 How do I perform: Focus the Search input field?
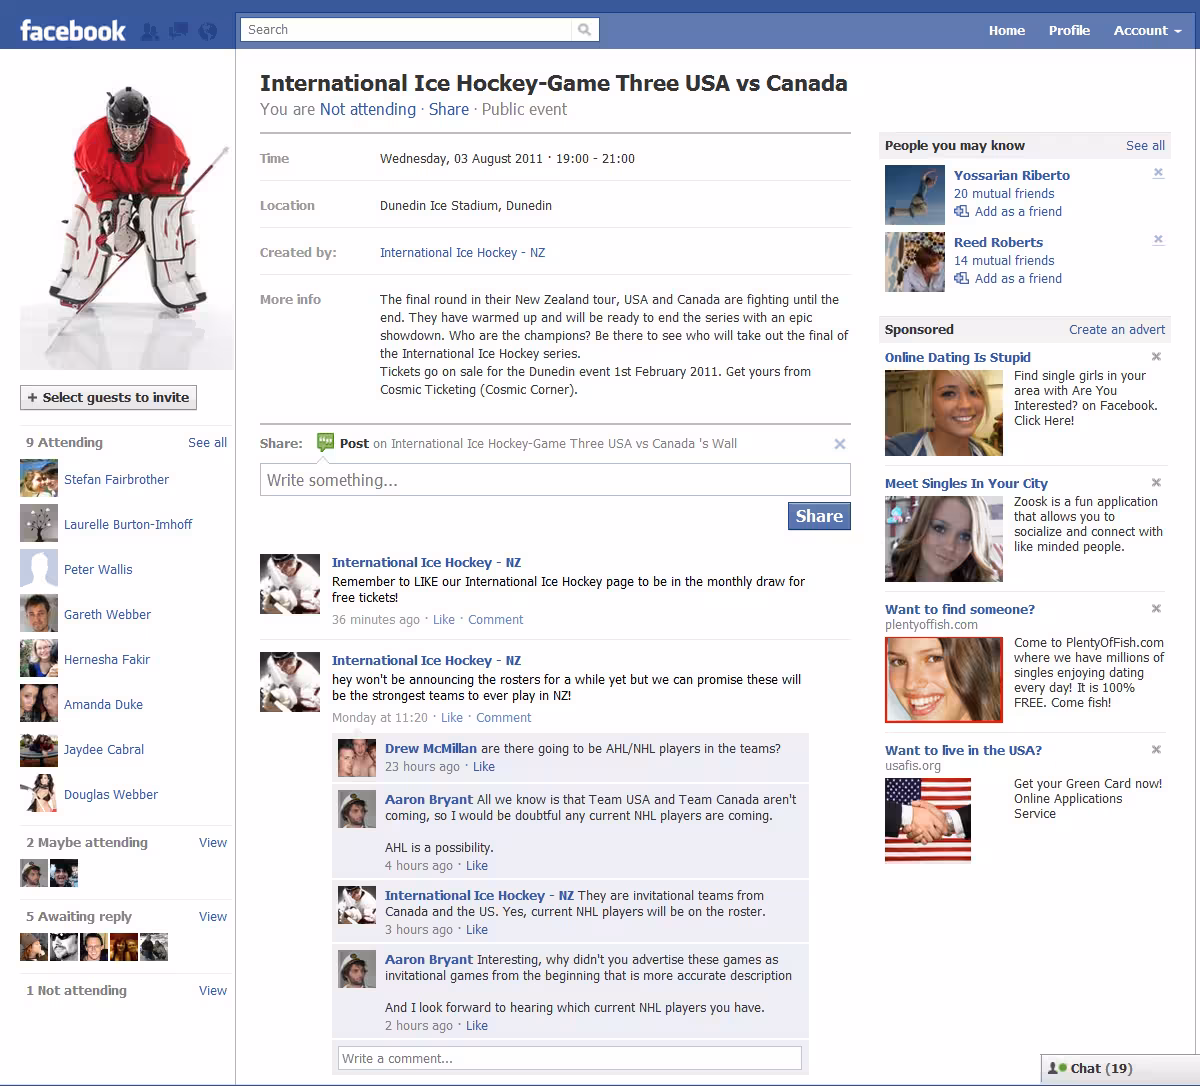(x=407, y=30)
